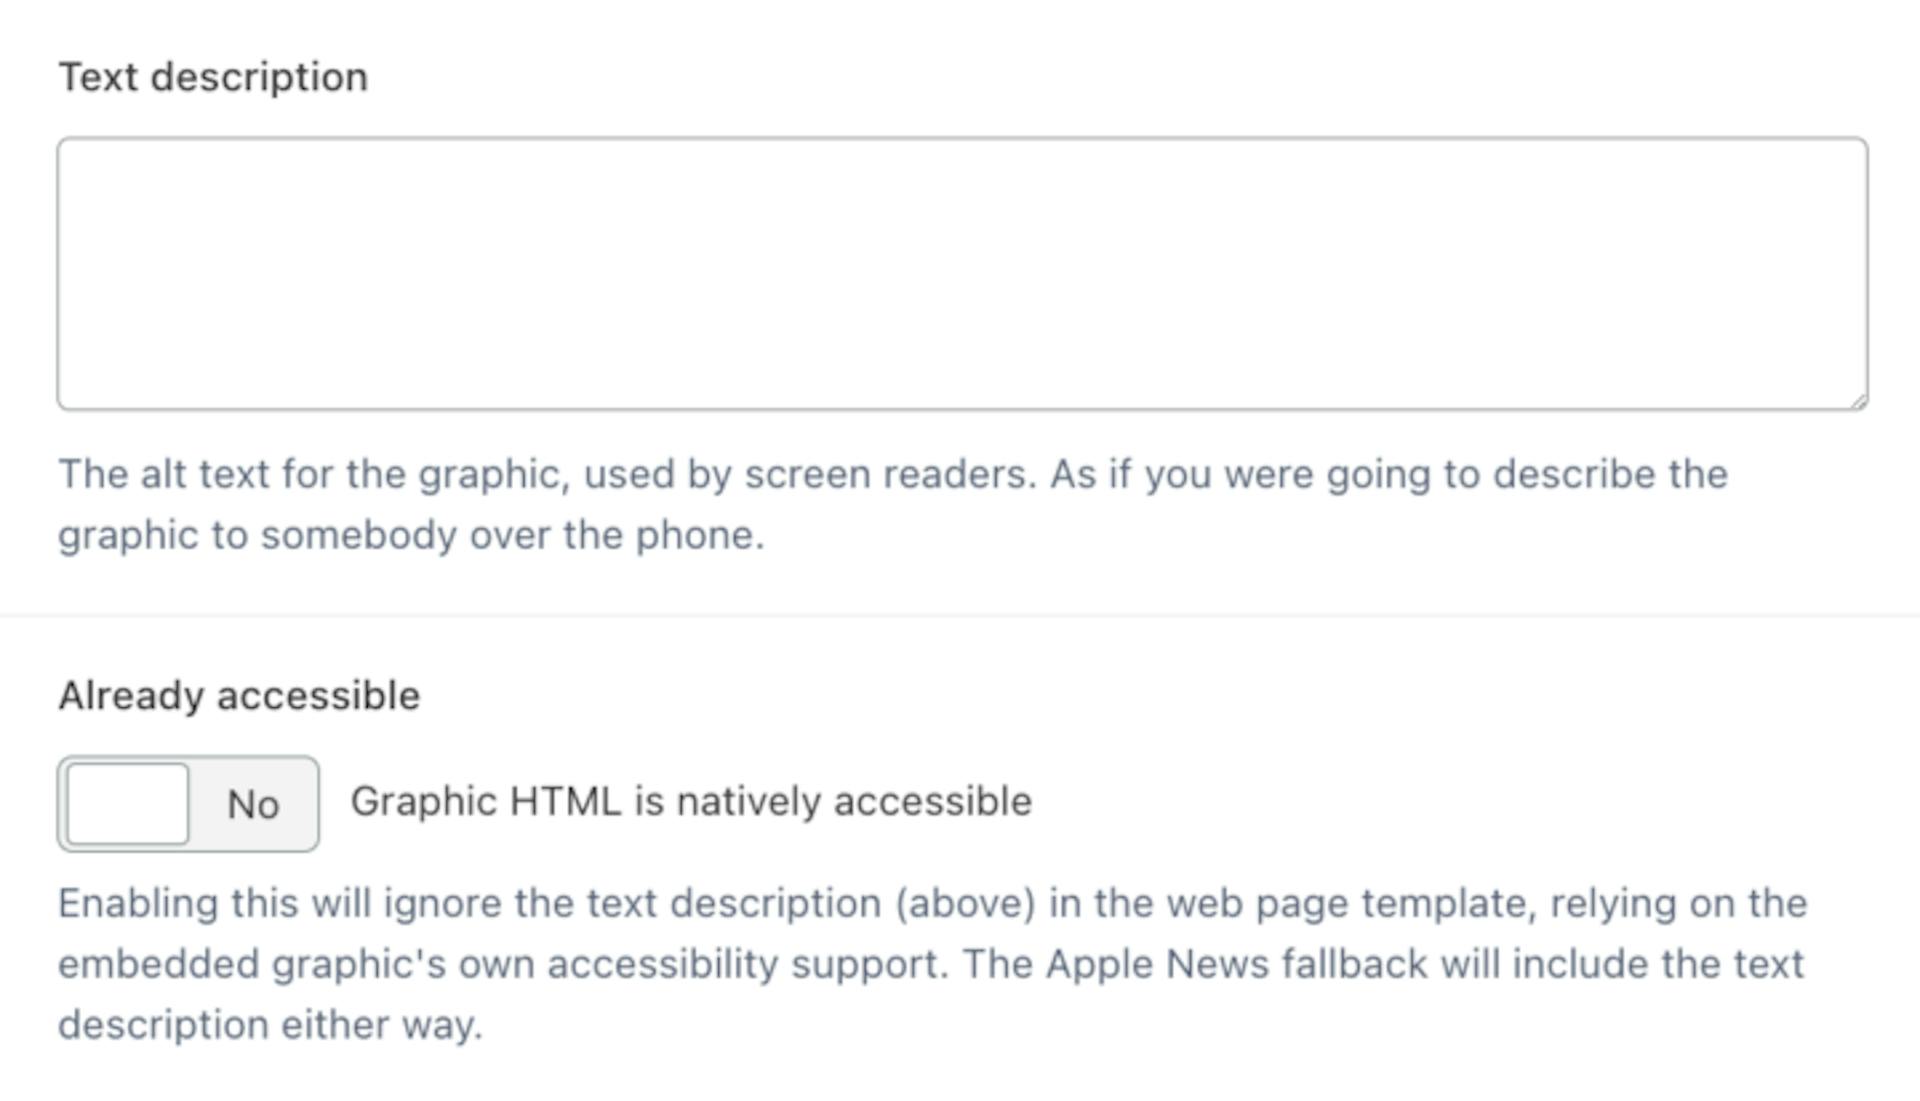Enable the Already accessible toggle switch
The width and height of the screenshot is (1920, 1101).
188,804
